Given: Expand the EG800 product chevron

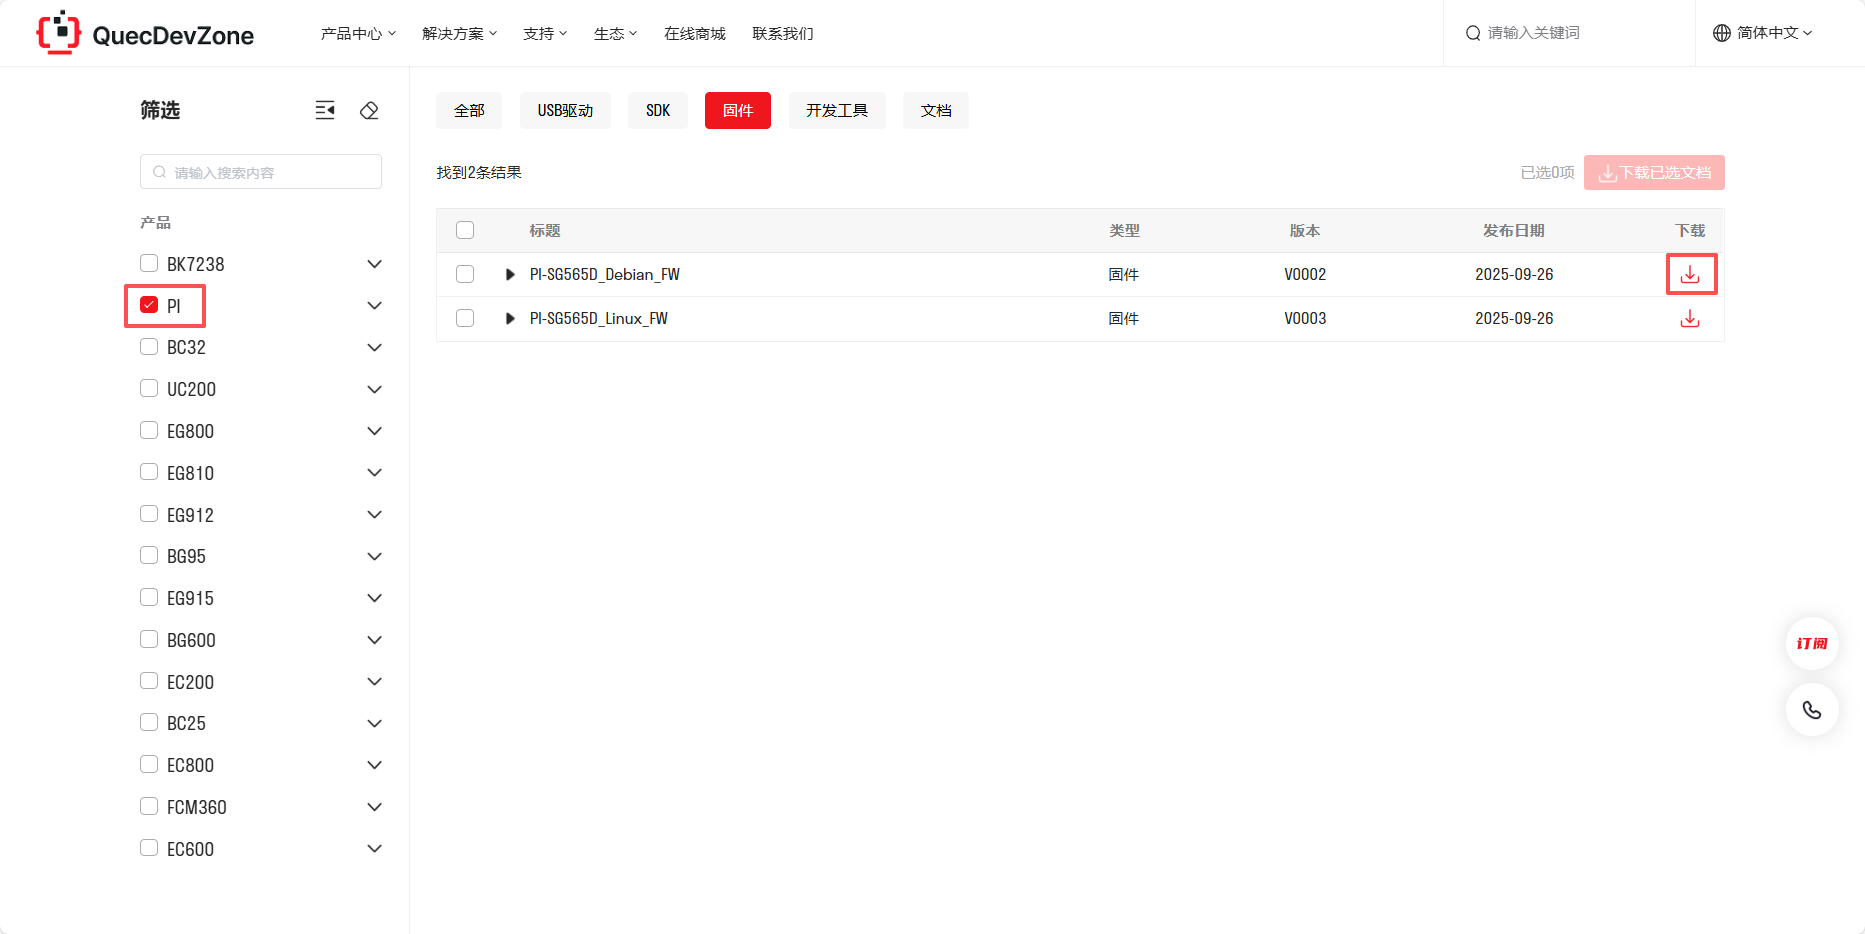Looking at the screenshot, I should [x=374, y=431].
